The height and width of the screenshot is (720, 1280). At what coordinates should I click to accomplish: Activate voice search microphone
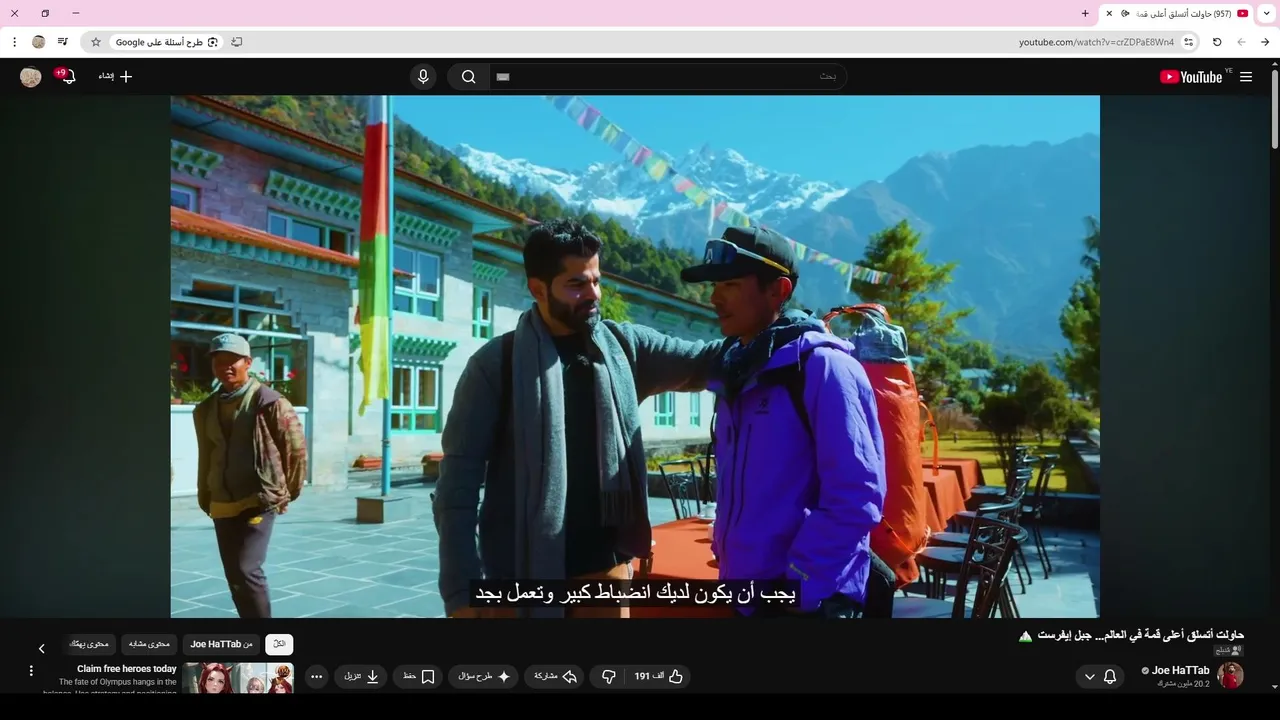pos(423,77)
